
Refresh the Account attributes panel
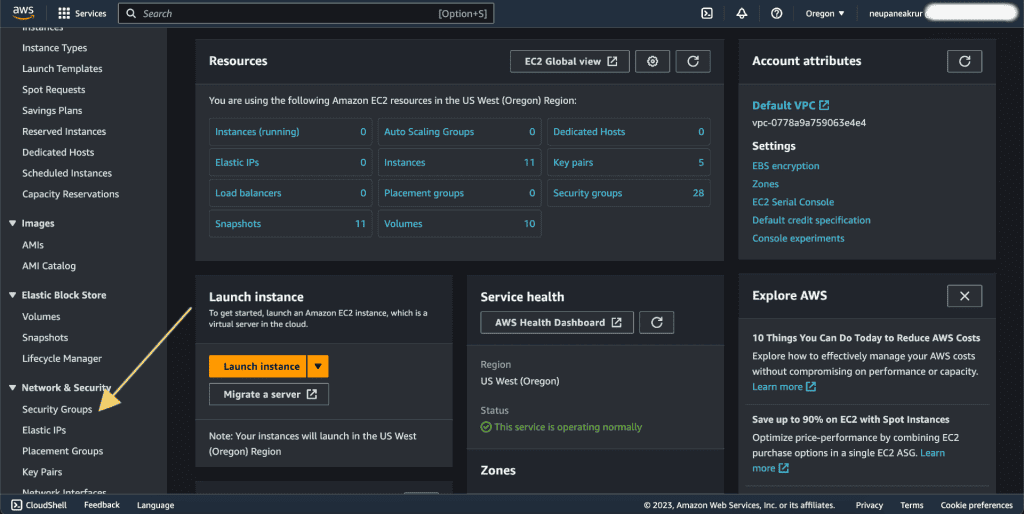(x=965, y=61)
